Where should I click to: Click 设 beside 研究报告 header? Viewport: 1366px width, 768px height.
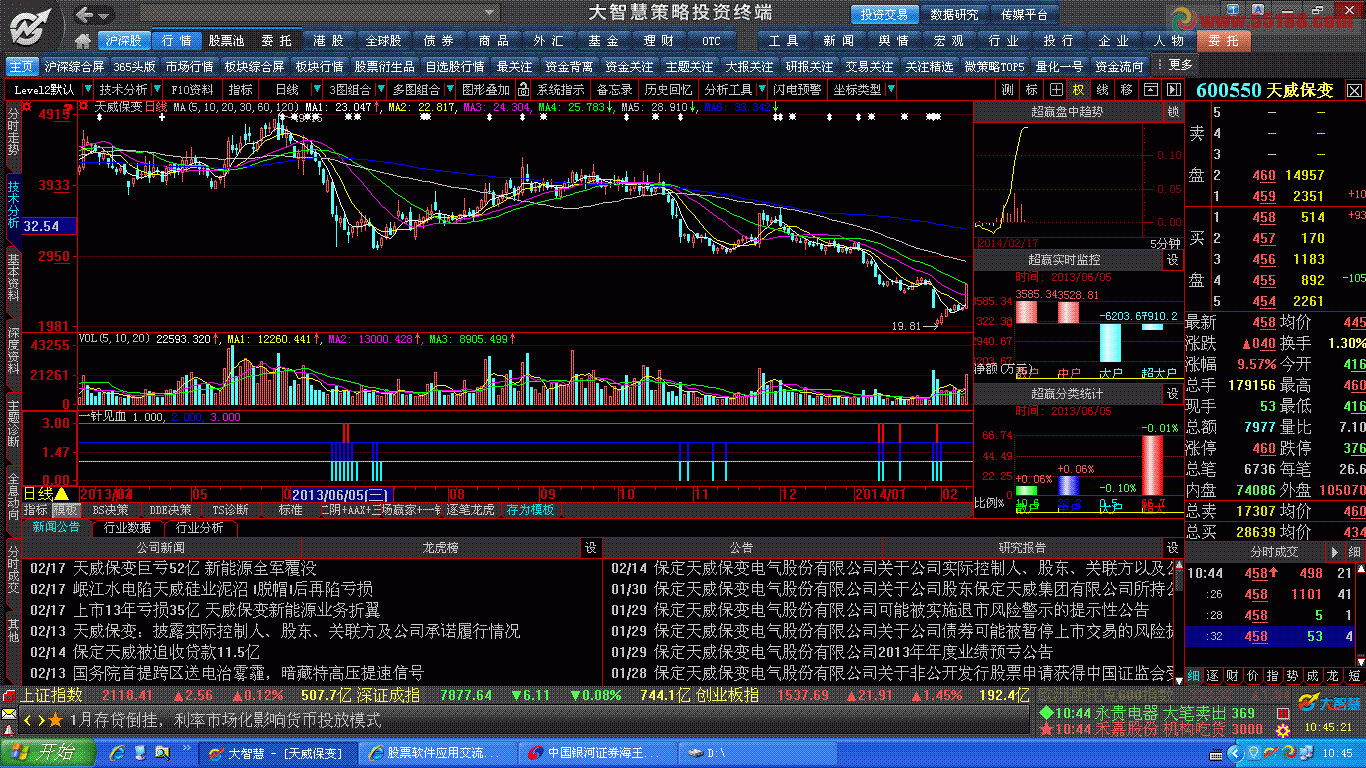coord(1172,547)
